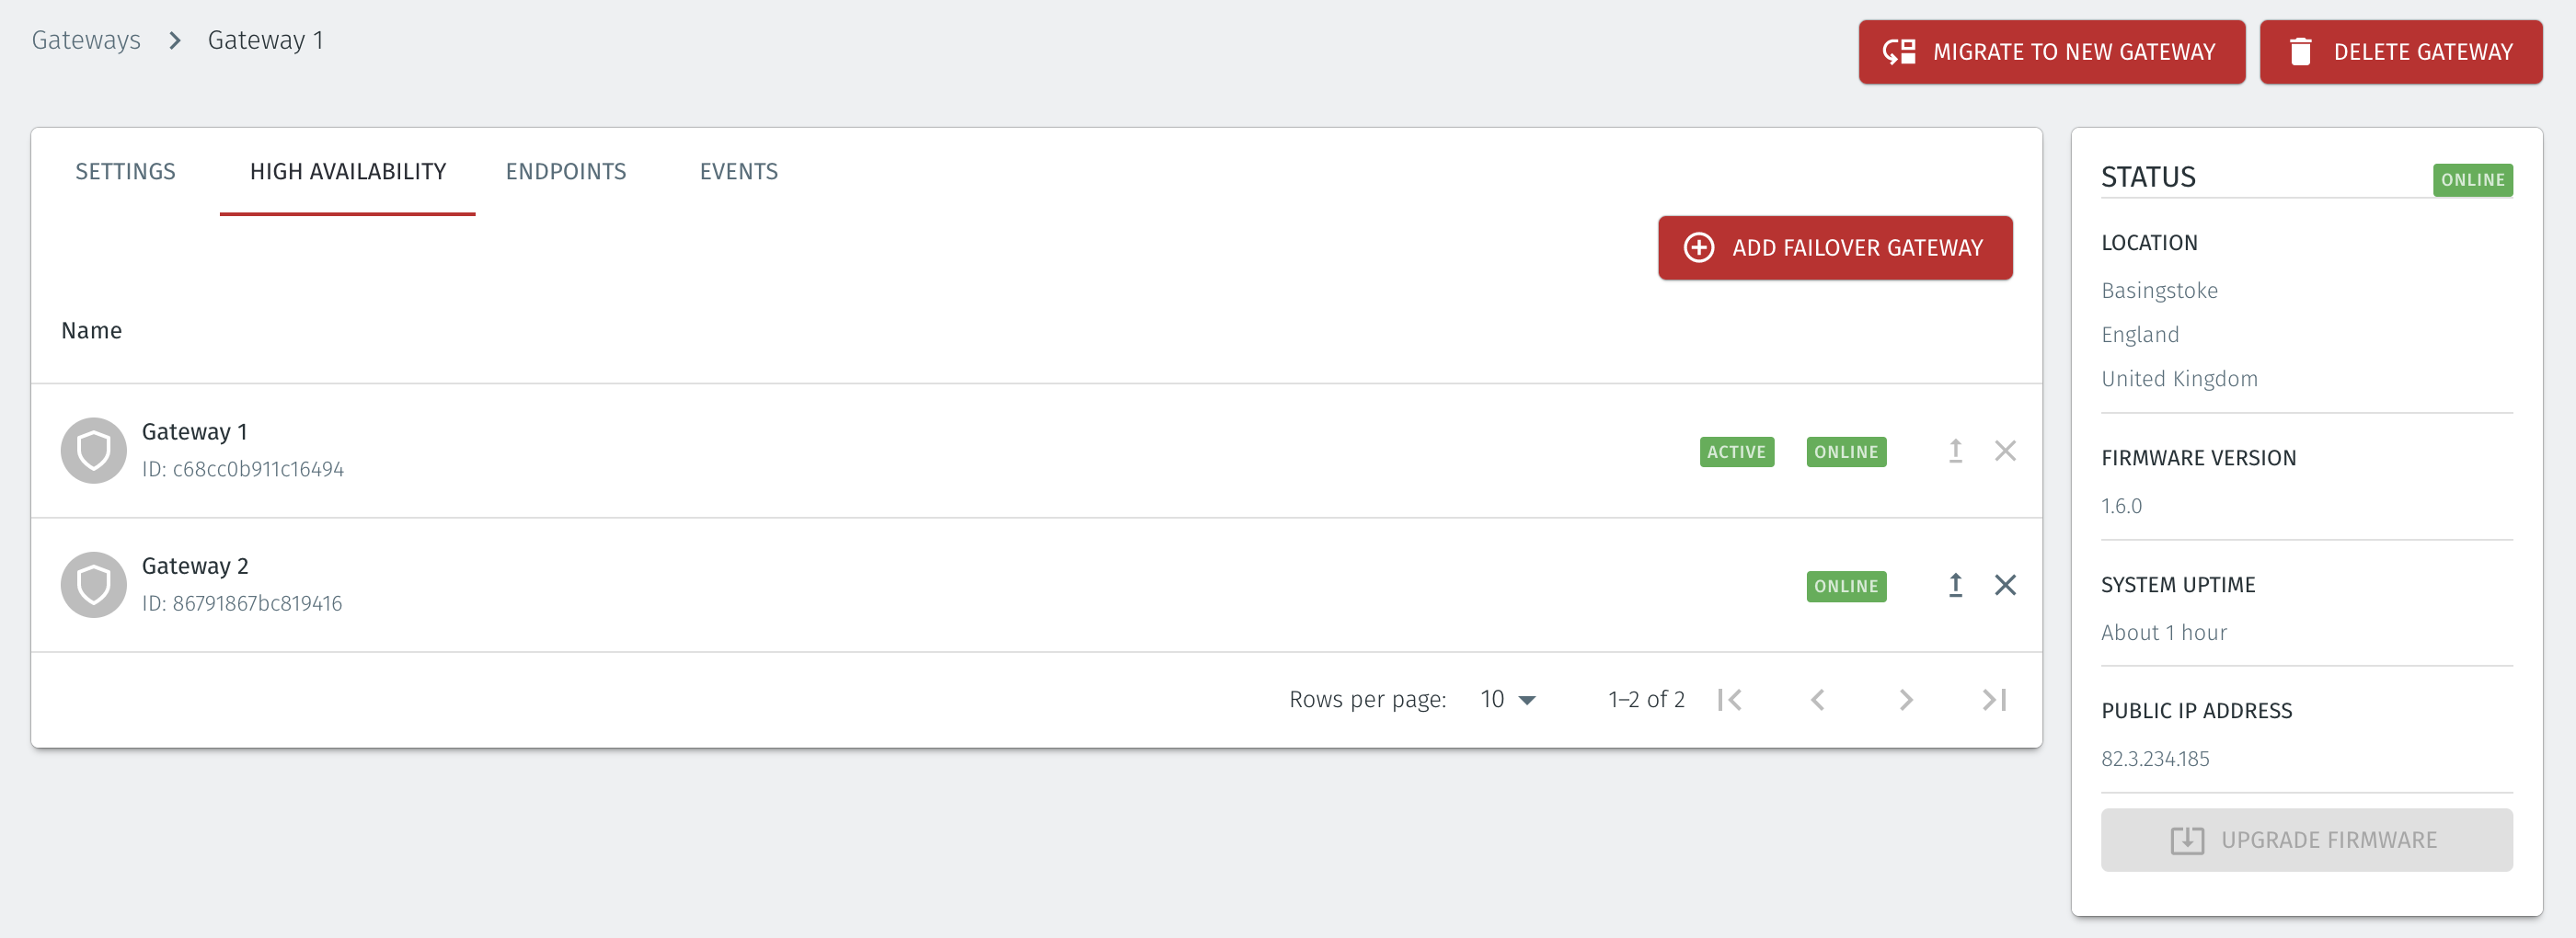Select the Settings tab
Screen dimensions: 2576x938
point(125,171)
